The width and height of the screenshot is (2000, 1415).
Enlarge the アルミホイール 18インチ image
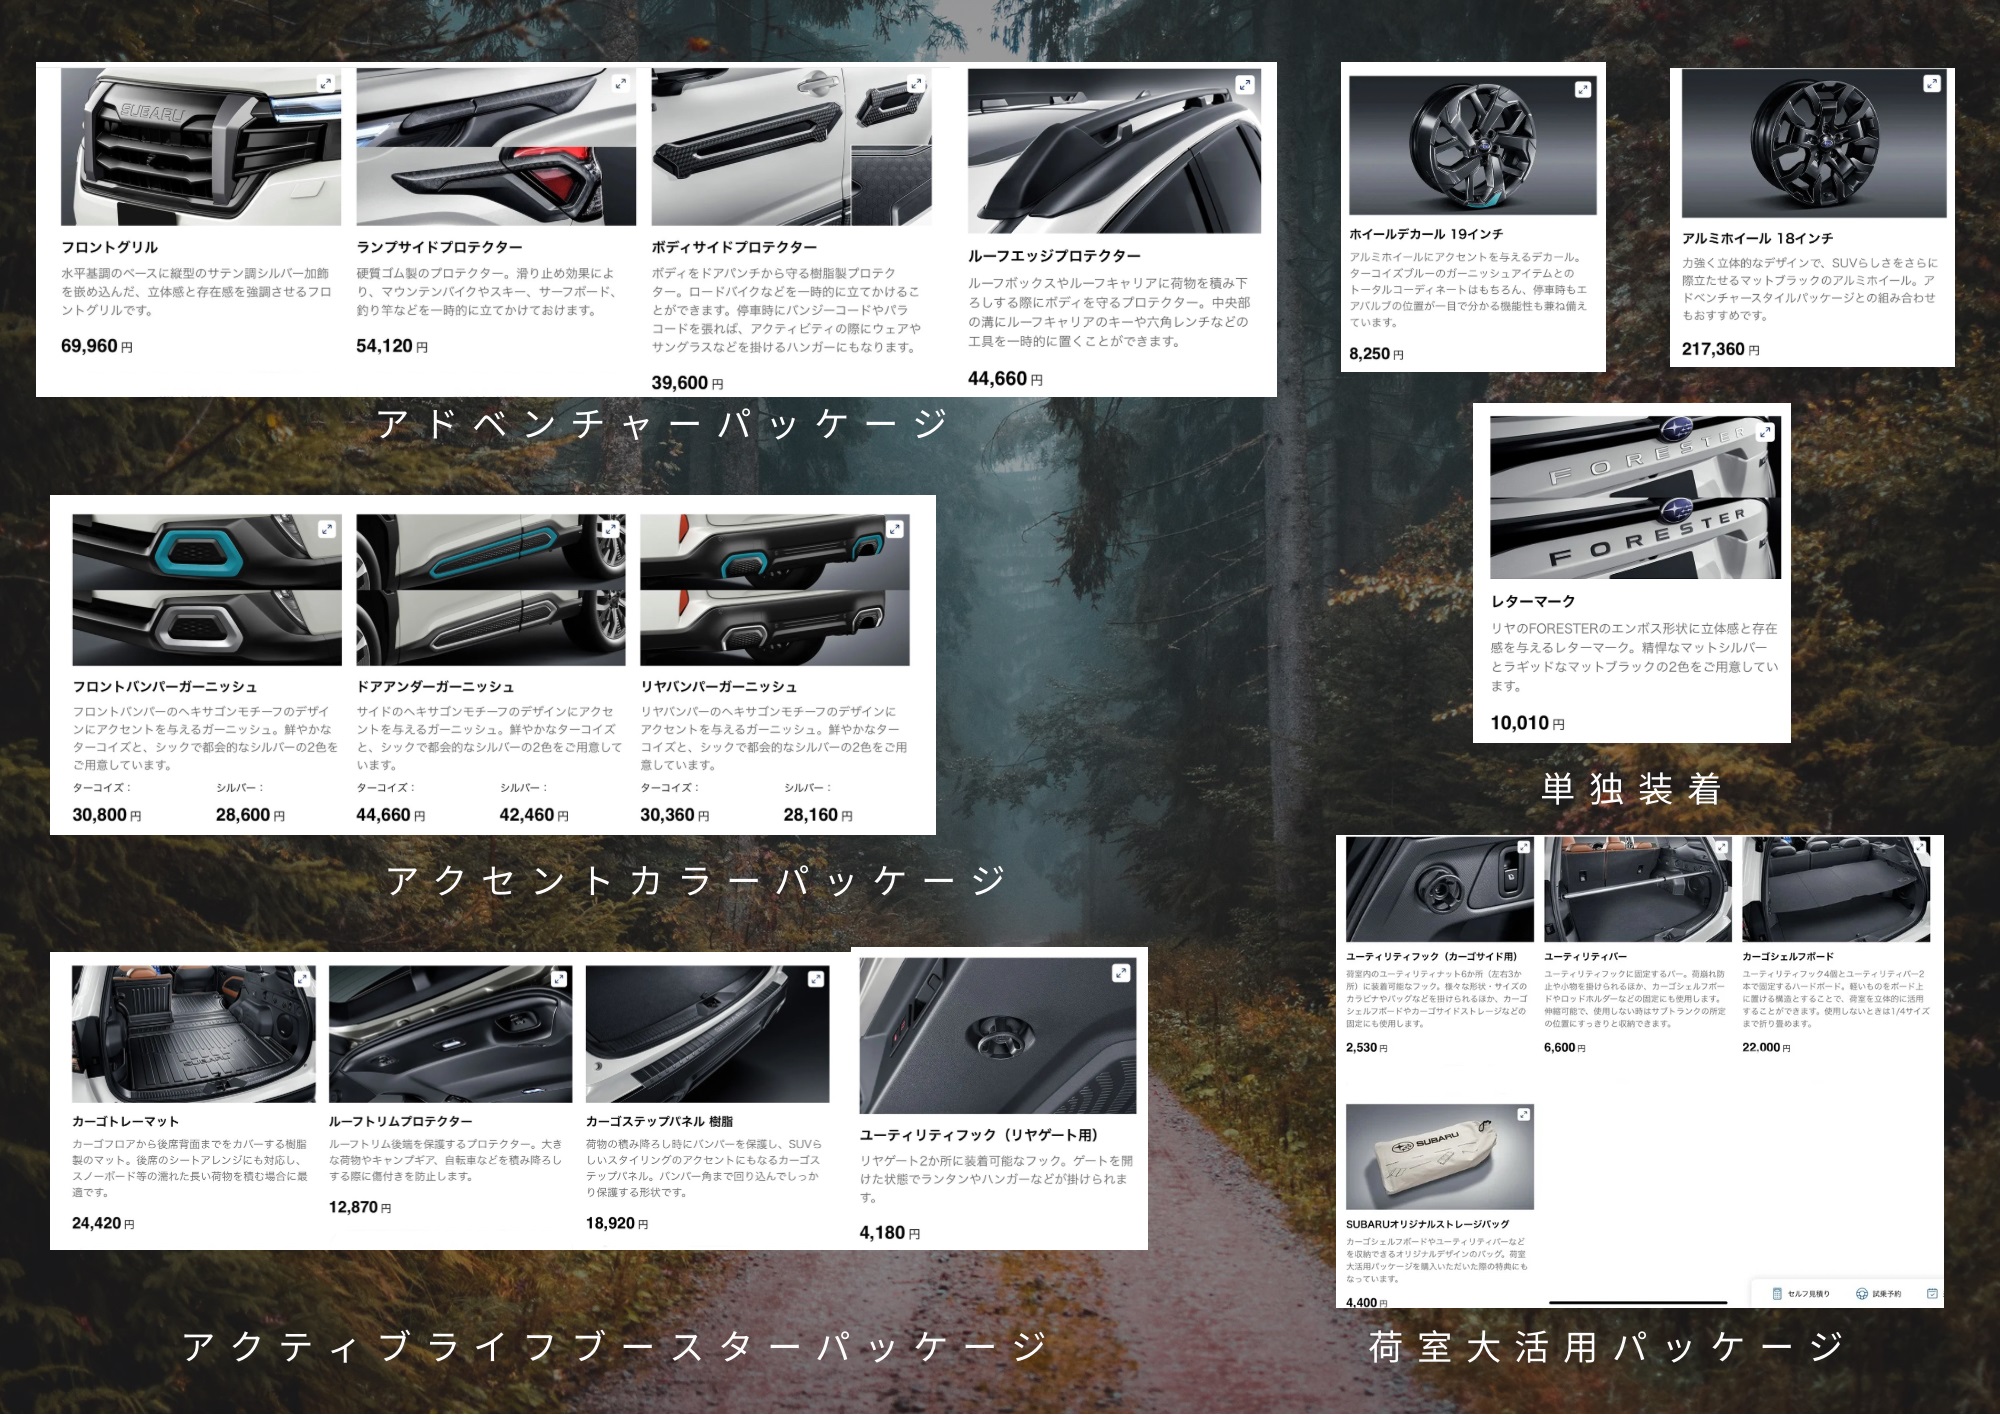1932,84
